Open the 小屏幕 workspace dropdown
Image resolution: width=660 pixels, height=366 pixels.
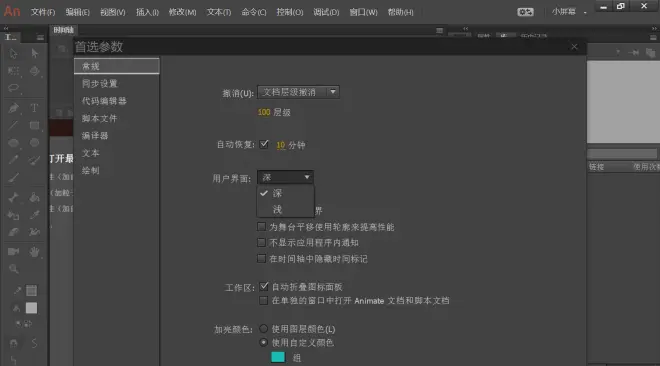tap(569, 12)
